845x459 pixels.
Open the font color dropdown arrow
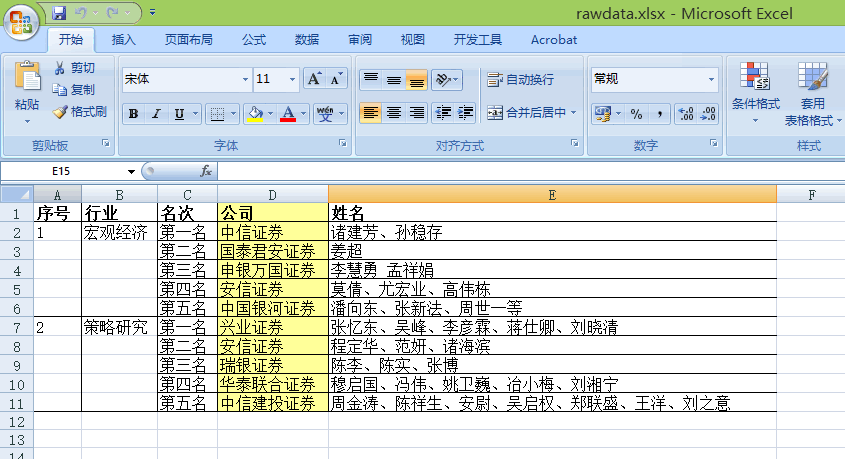pyautogui.click(x=303, y=114)
